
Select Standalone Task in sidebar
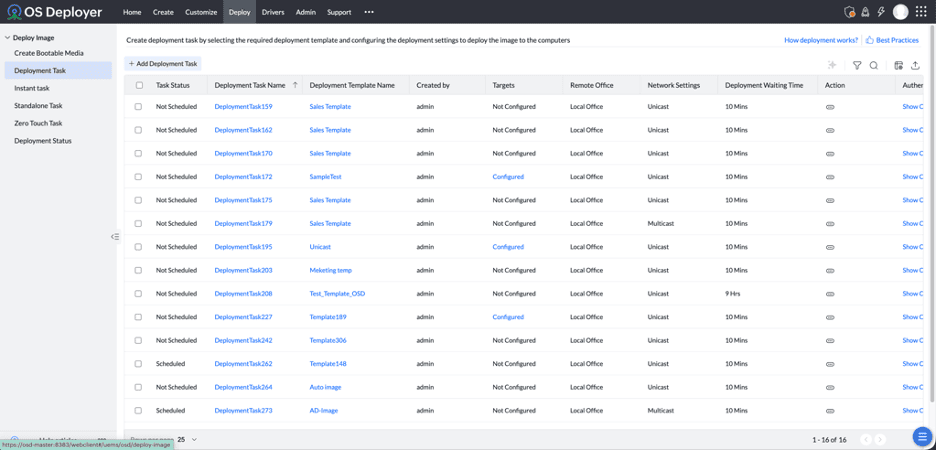(x=38, y=106)
